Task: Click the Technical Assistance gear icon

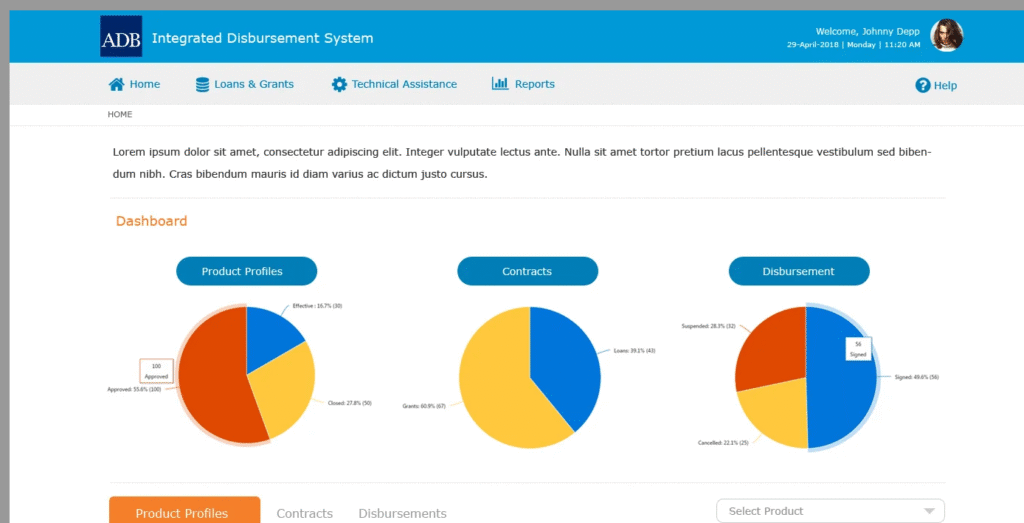Action: pos(339,84)
